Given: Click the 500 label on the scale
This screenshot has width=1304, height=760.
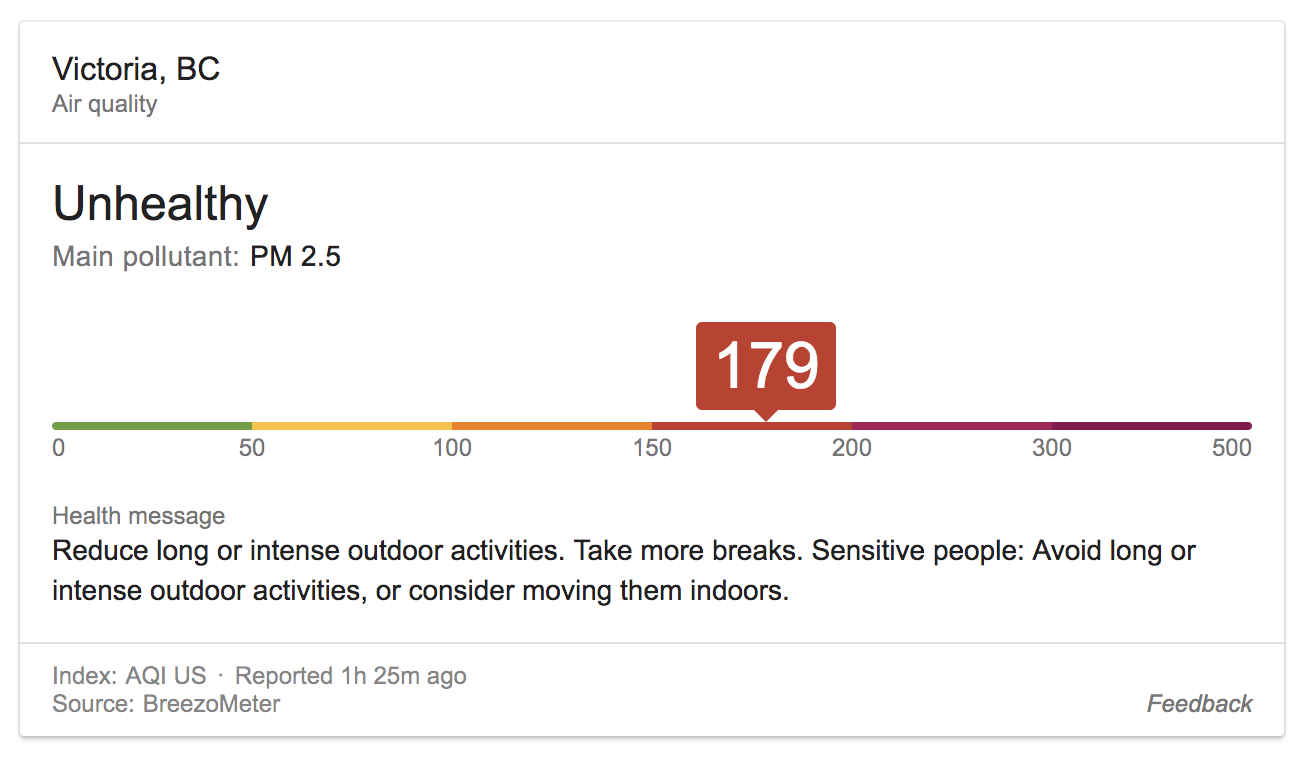Looking at the screenshot, I should [1231, 448].
